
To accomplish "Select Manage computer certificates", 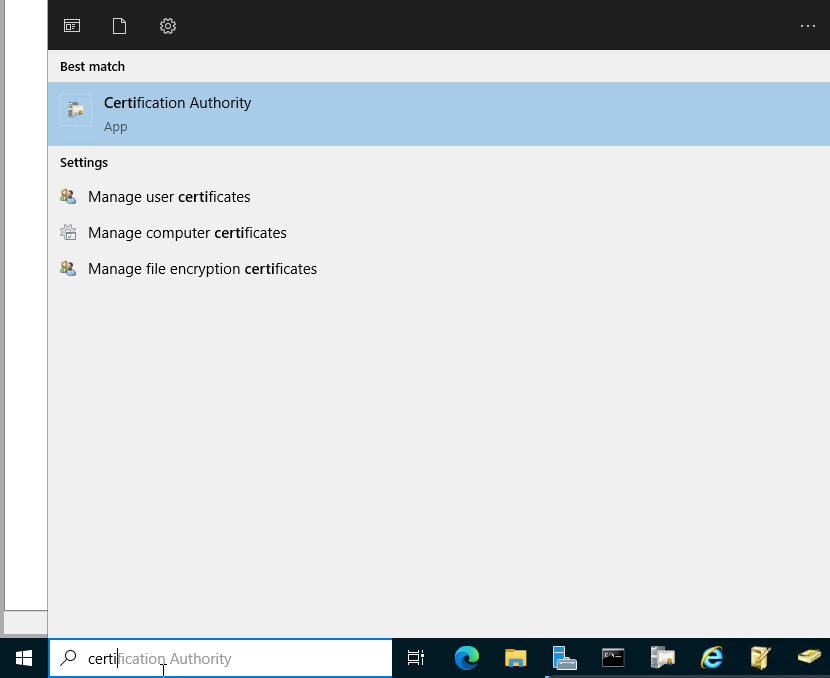I will click(x=187, y=233).
